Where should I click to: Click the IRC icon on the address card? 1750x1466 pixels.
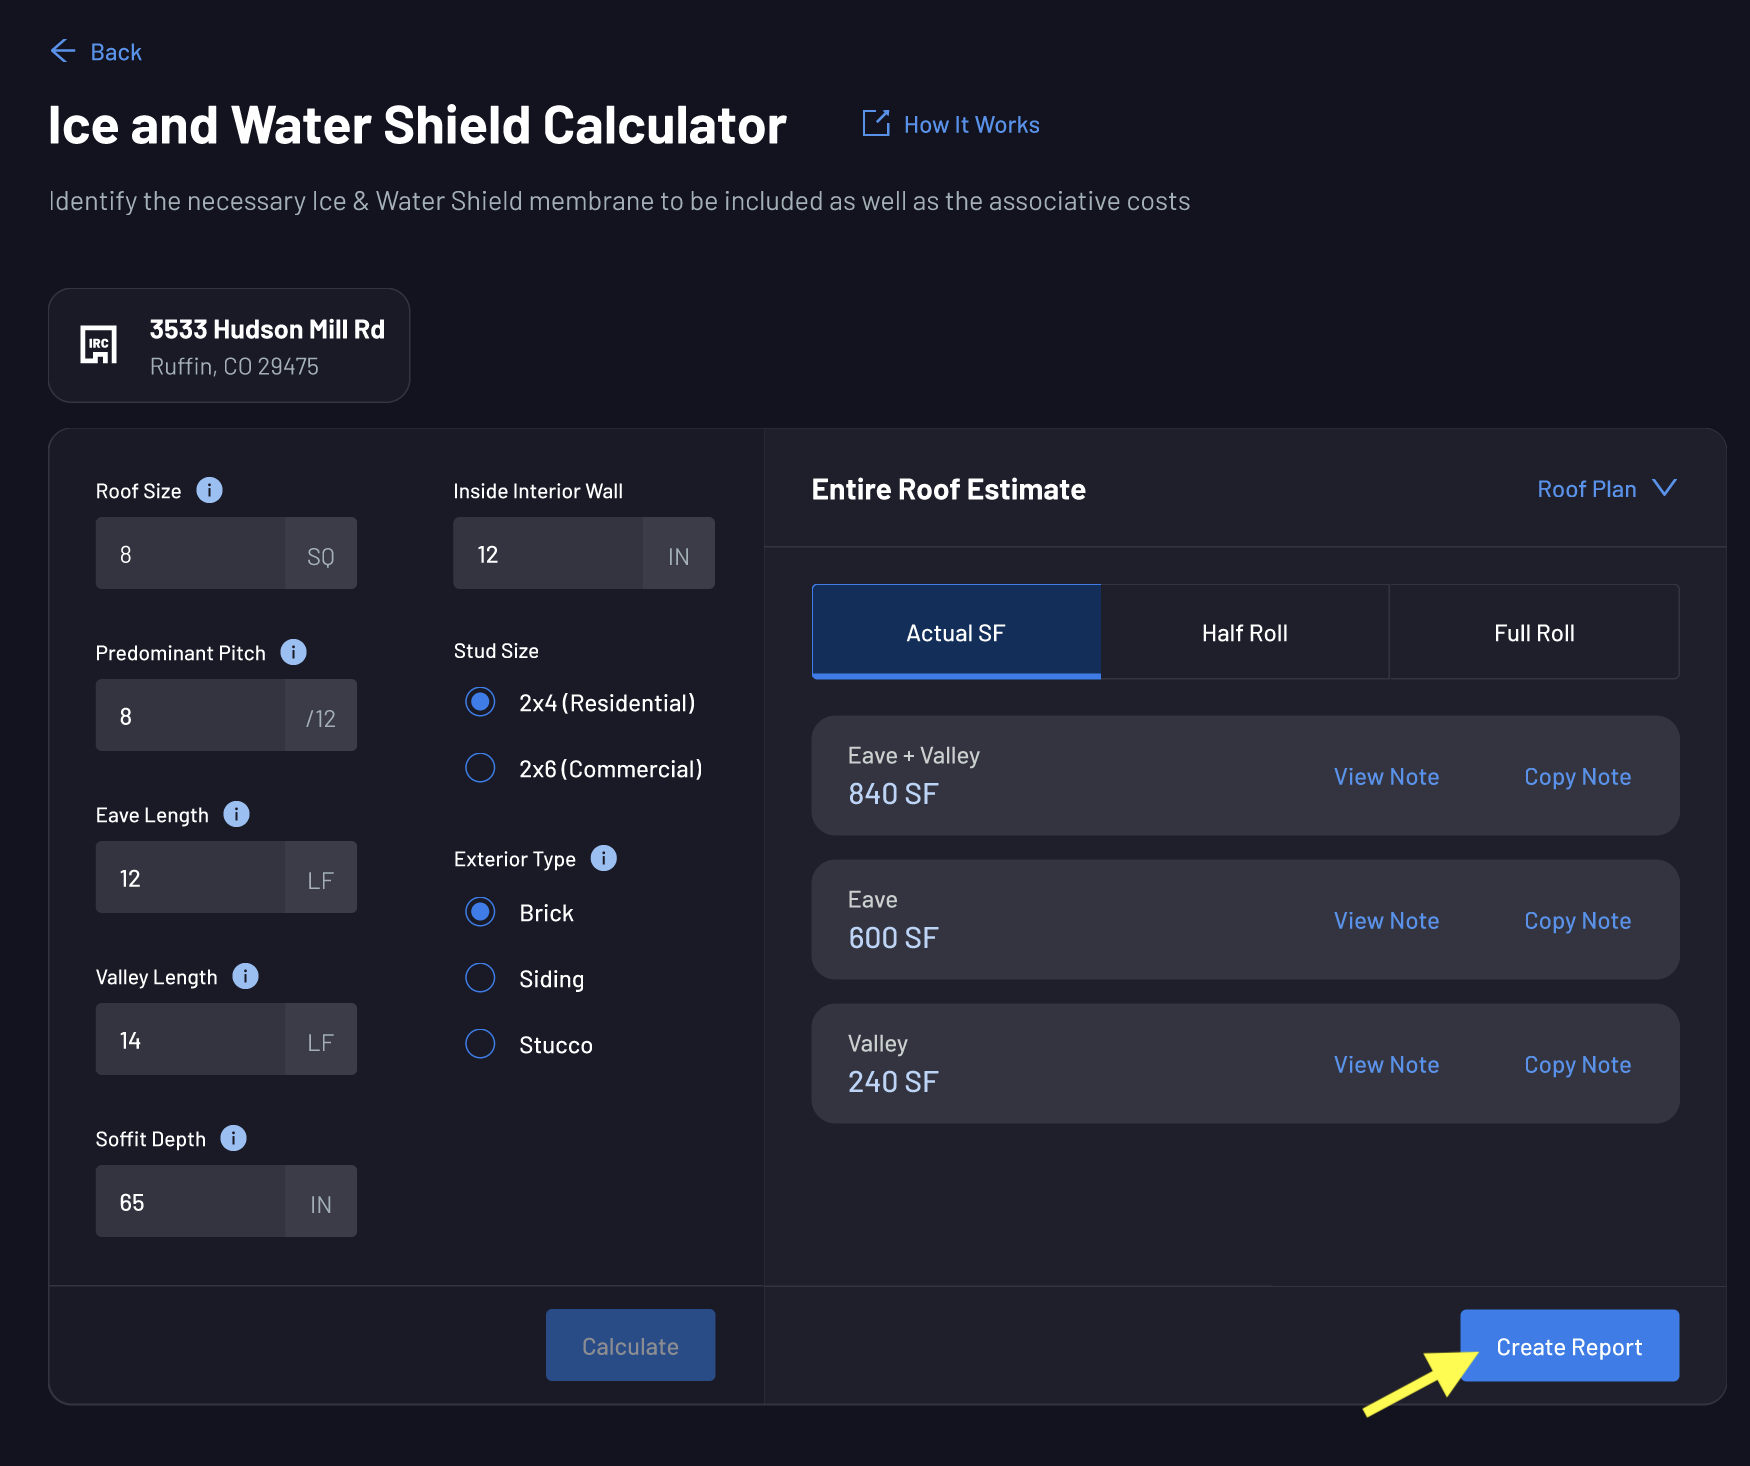click(98, 345)
